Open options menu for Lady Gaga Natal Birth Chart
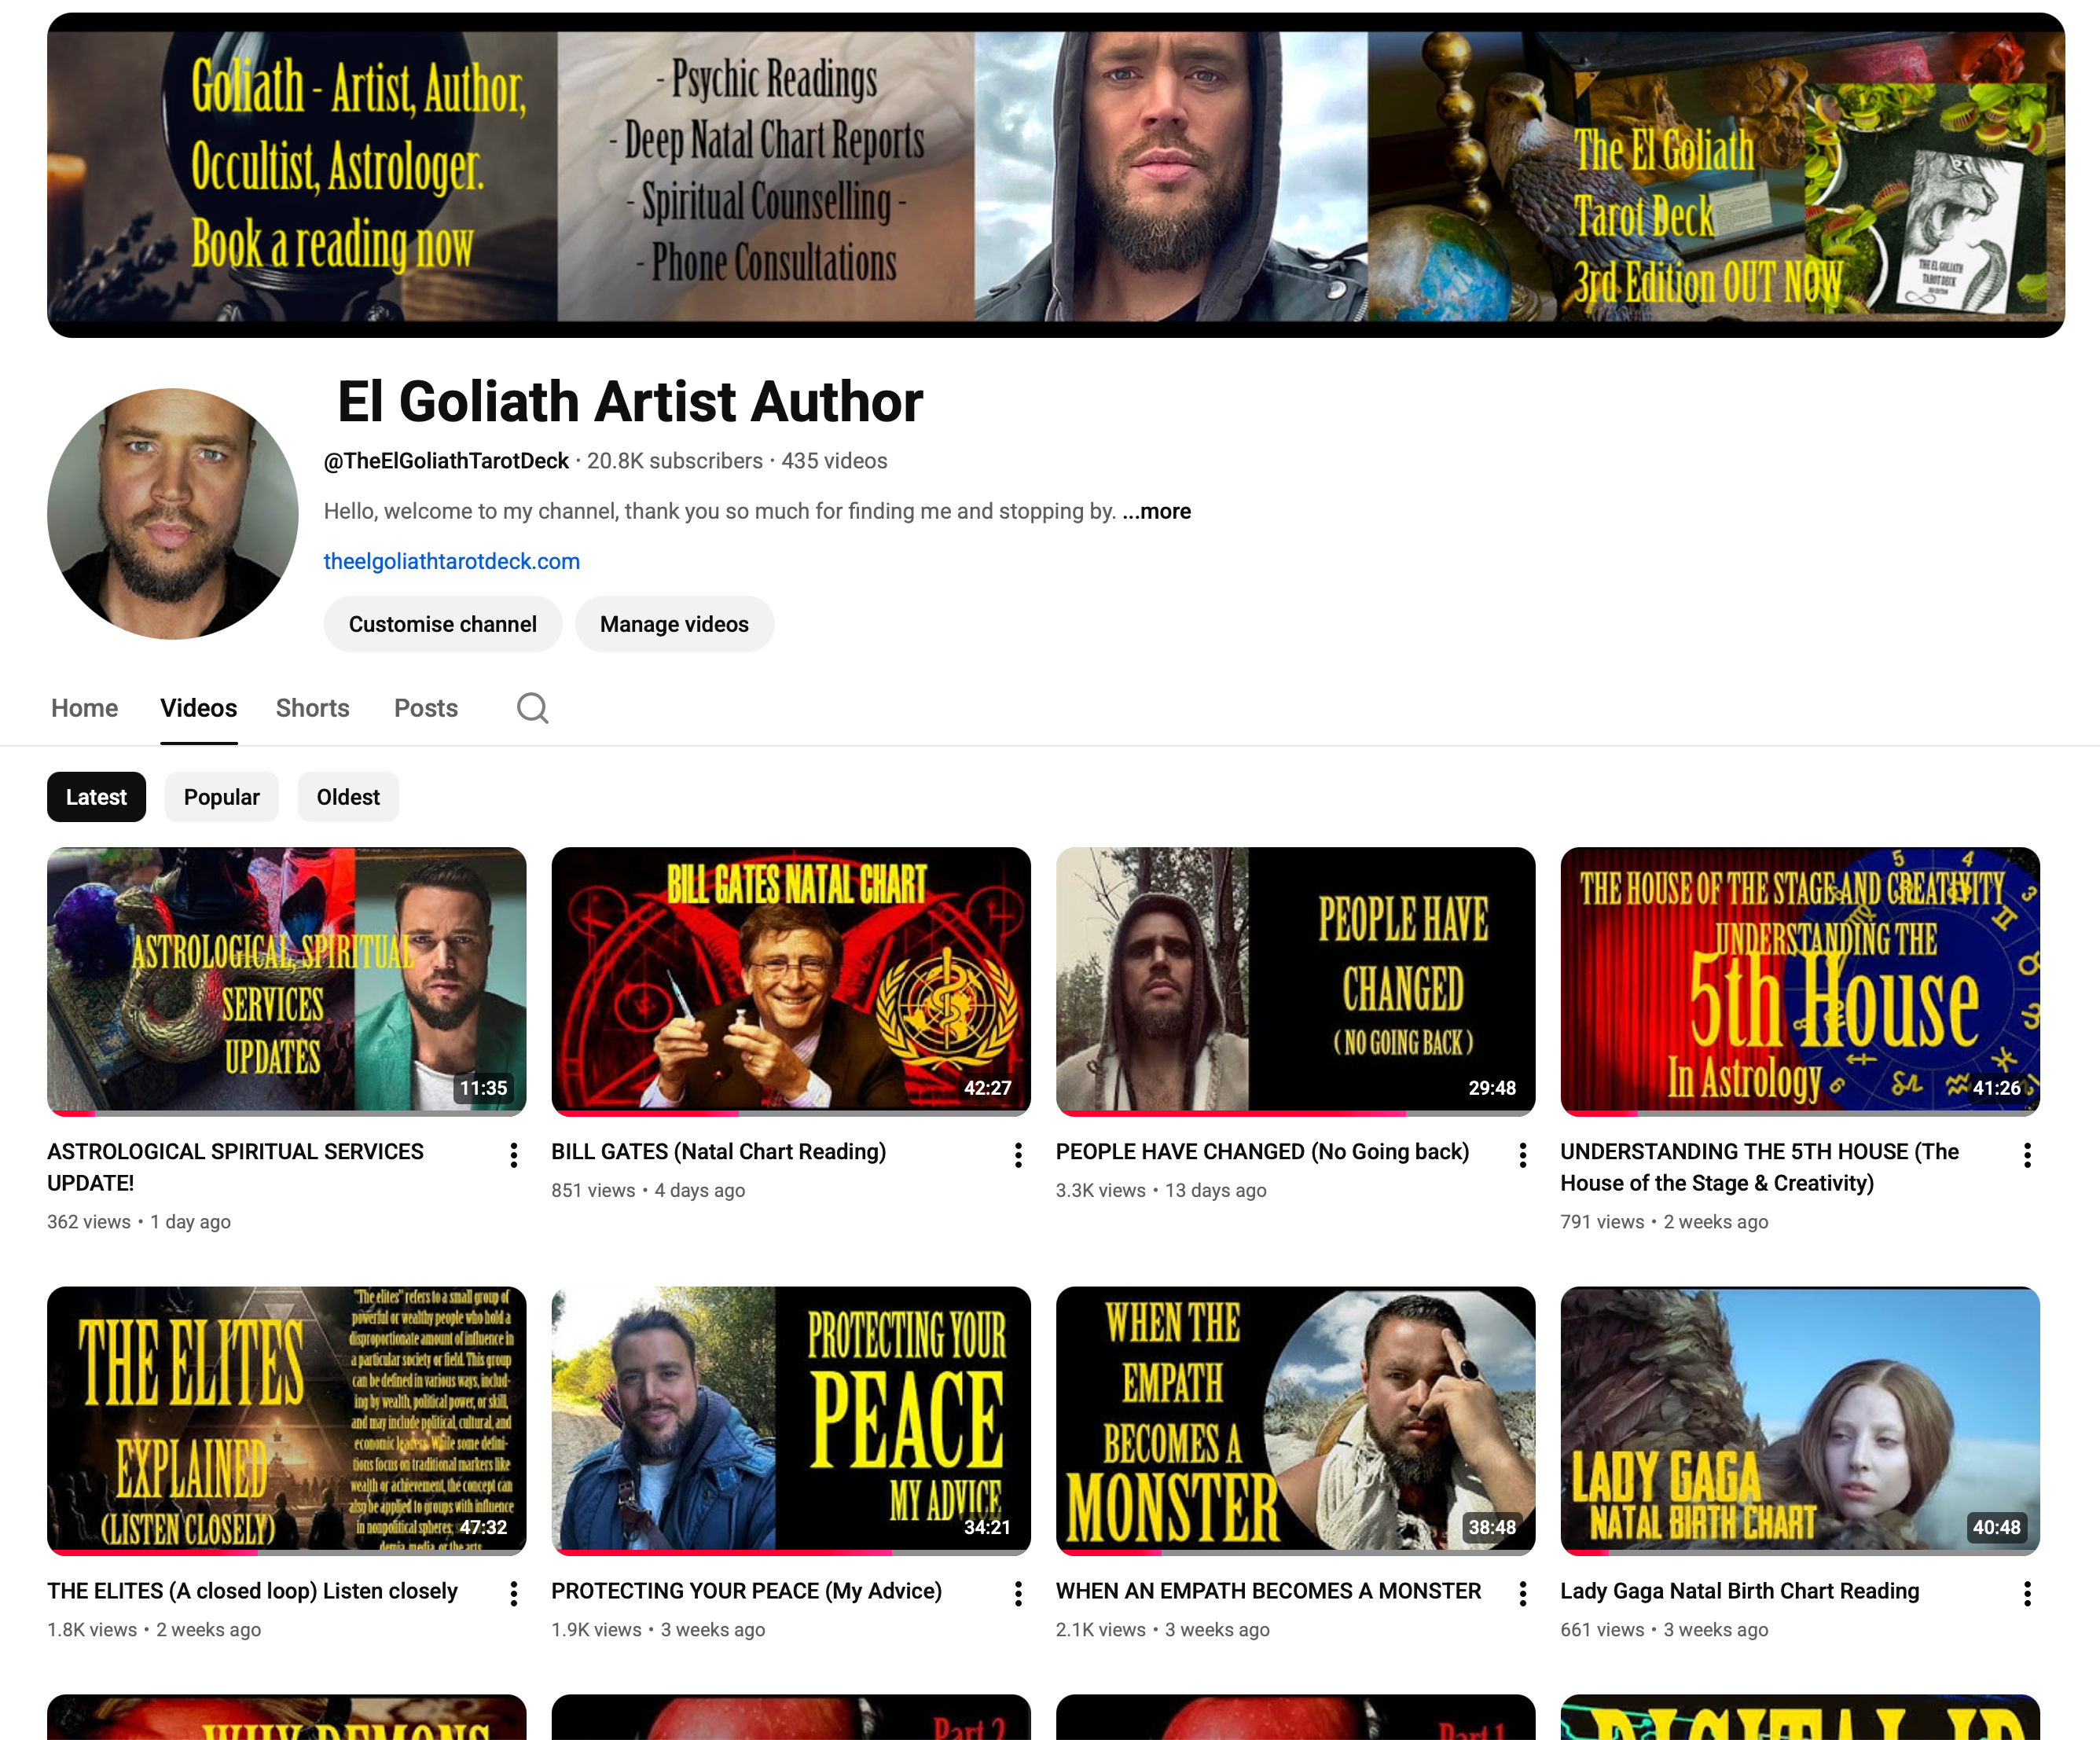The width and height of the screenshot is (2100, 1740). 2028,1593
